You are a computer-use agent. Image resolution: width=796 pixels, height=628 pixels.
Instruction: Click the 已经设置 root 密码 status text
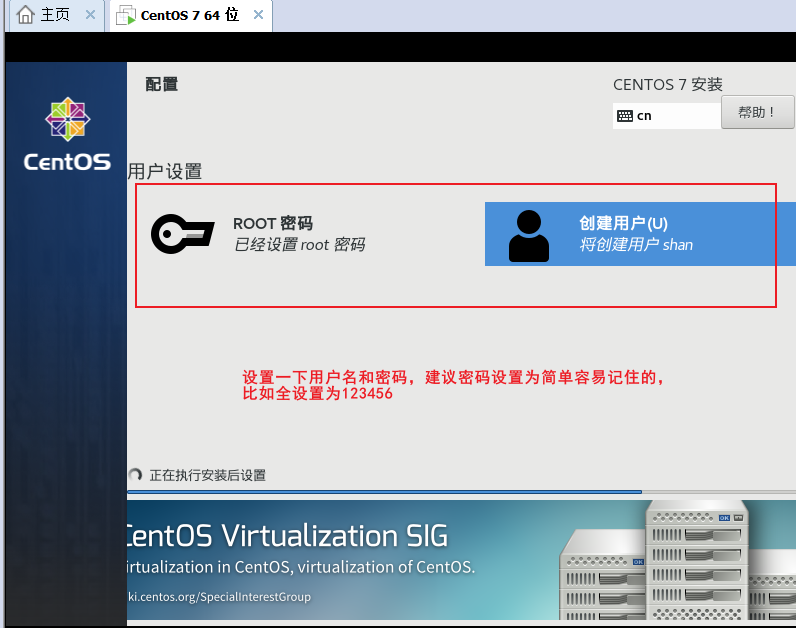[300, 245]
